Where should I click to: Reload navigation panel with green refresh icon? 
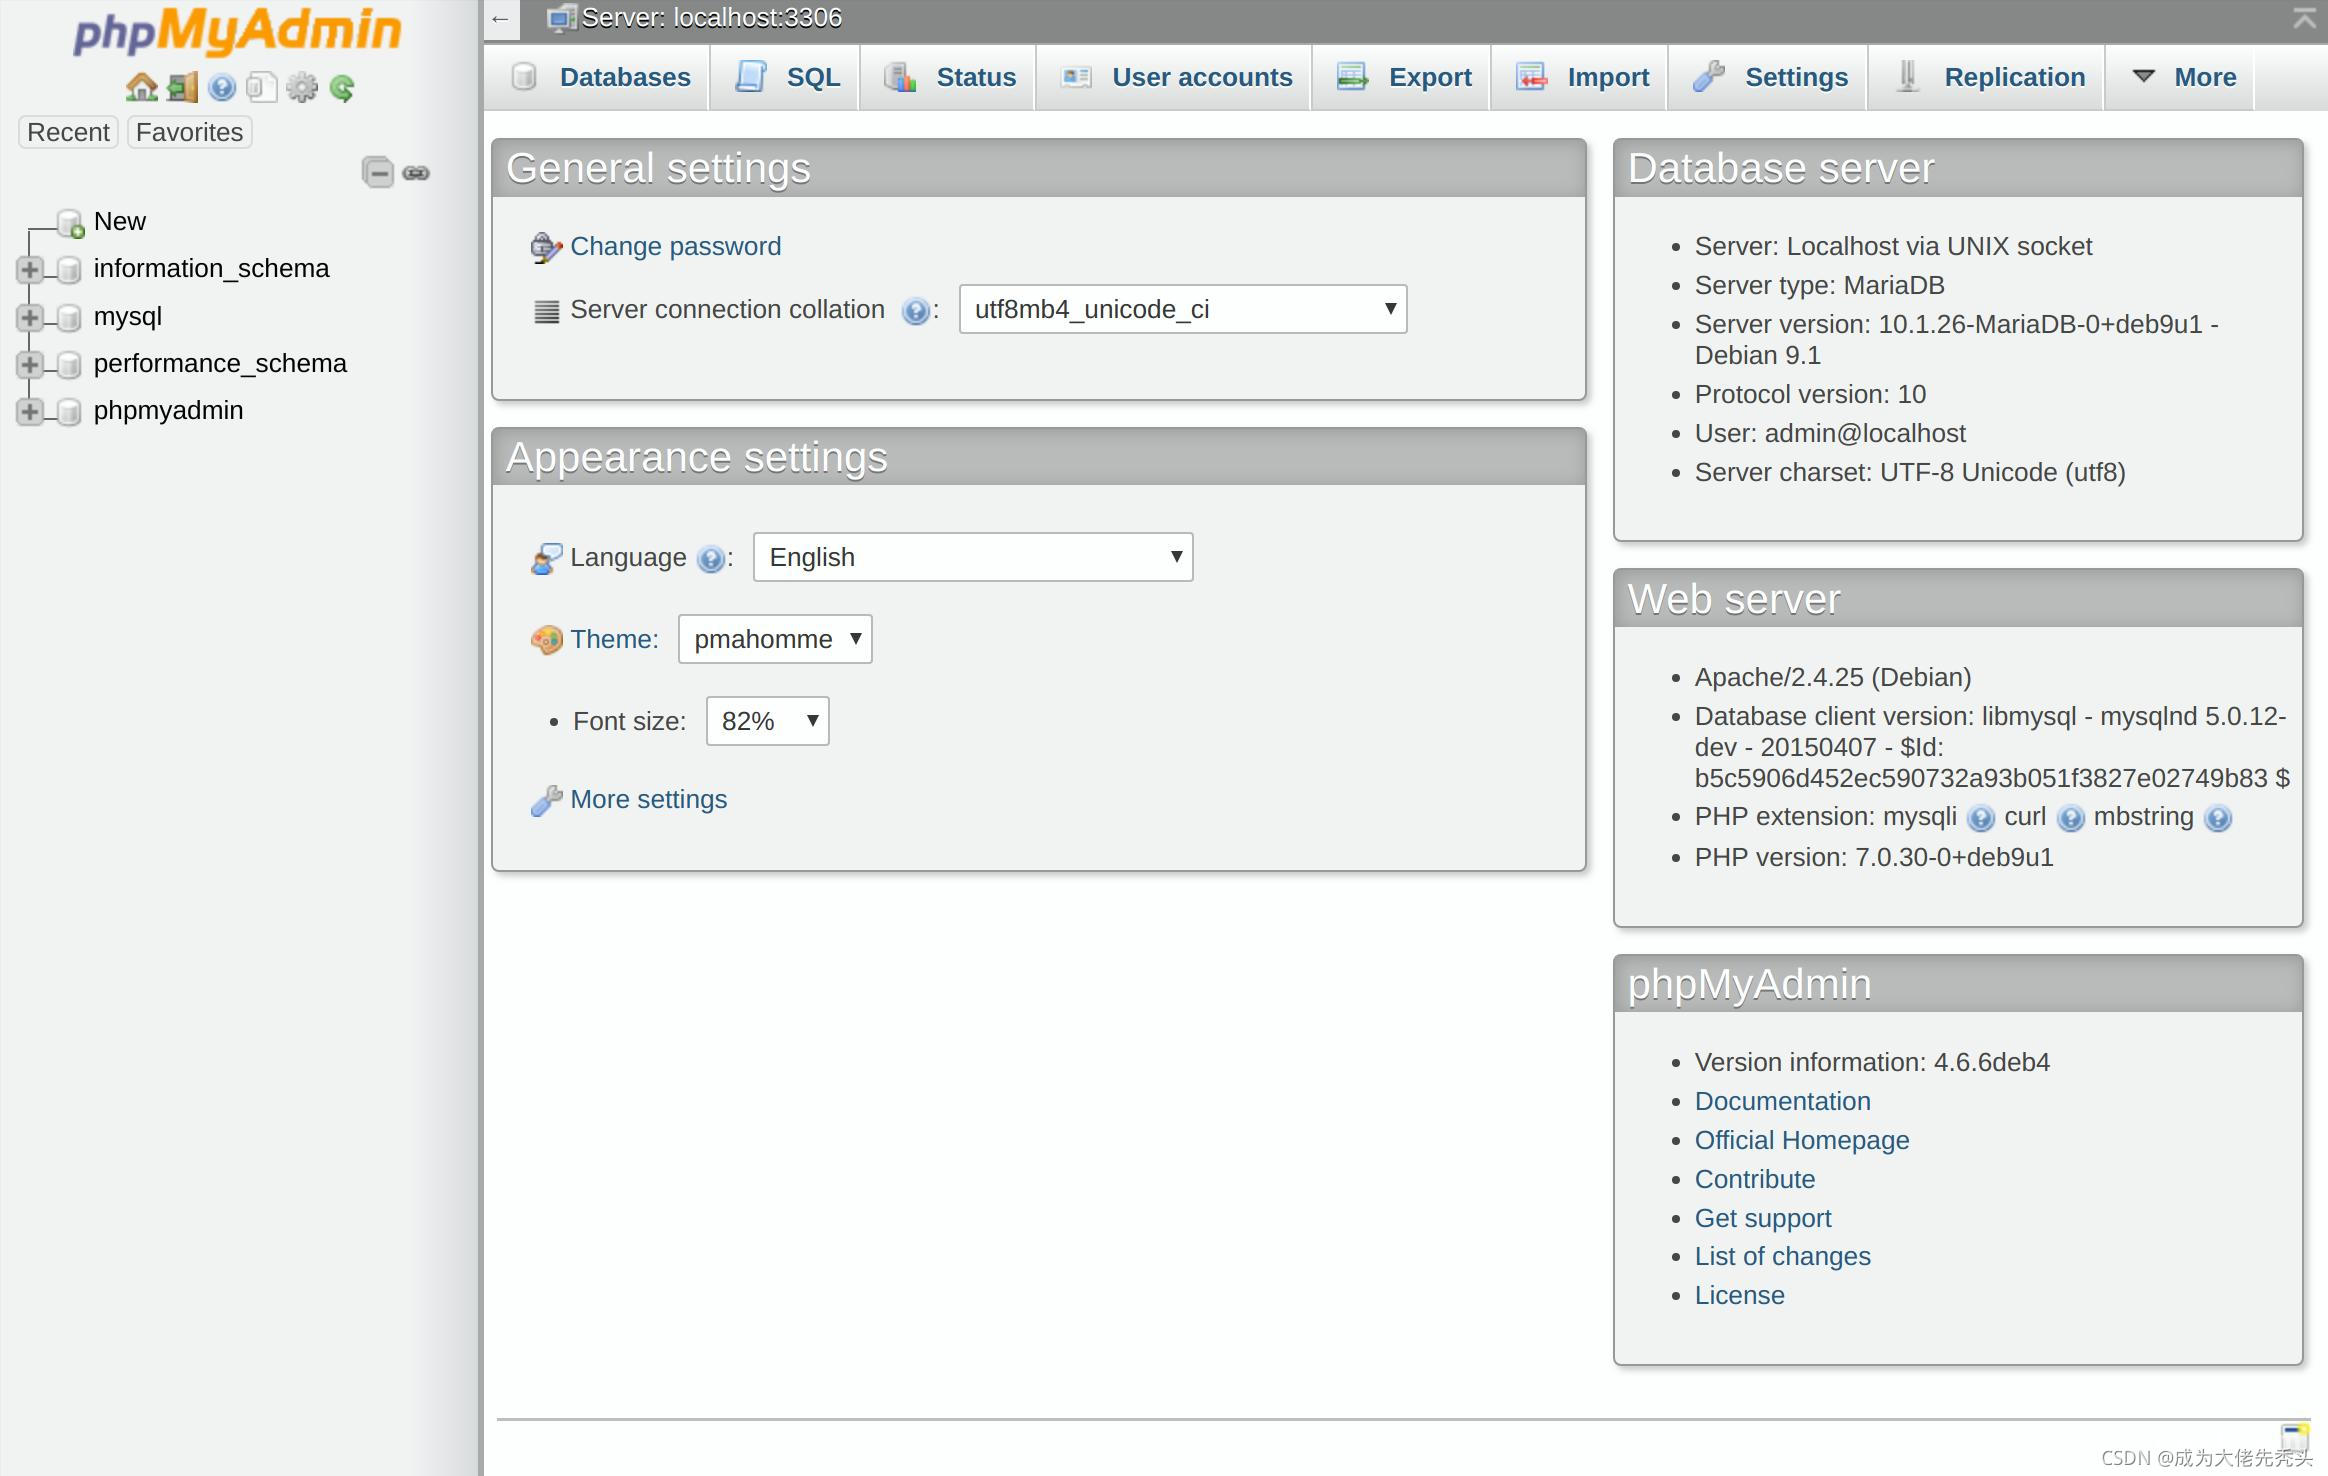pyautogui.click(x=342, y=88)
